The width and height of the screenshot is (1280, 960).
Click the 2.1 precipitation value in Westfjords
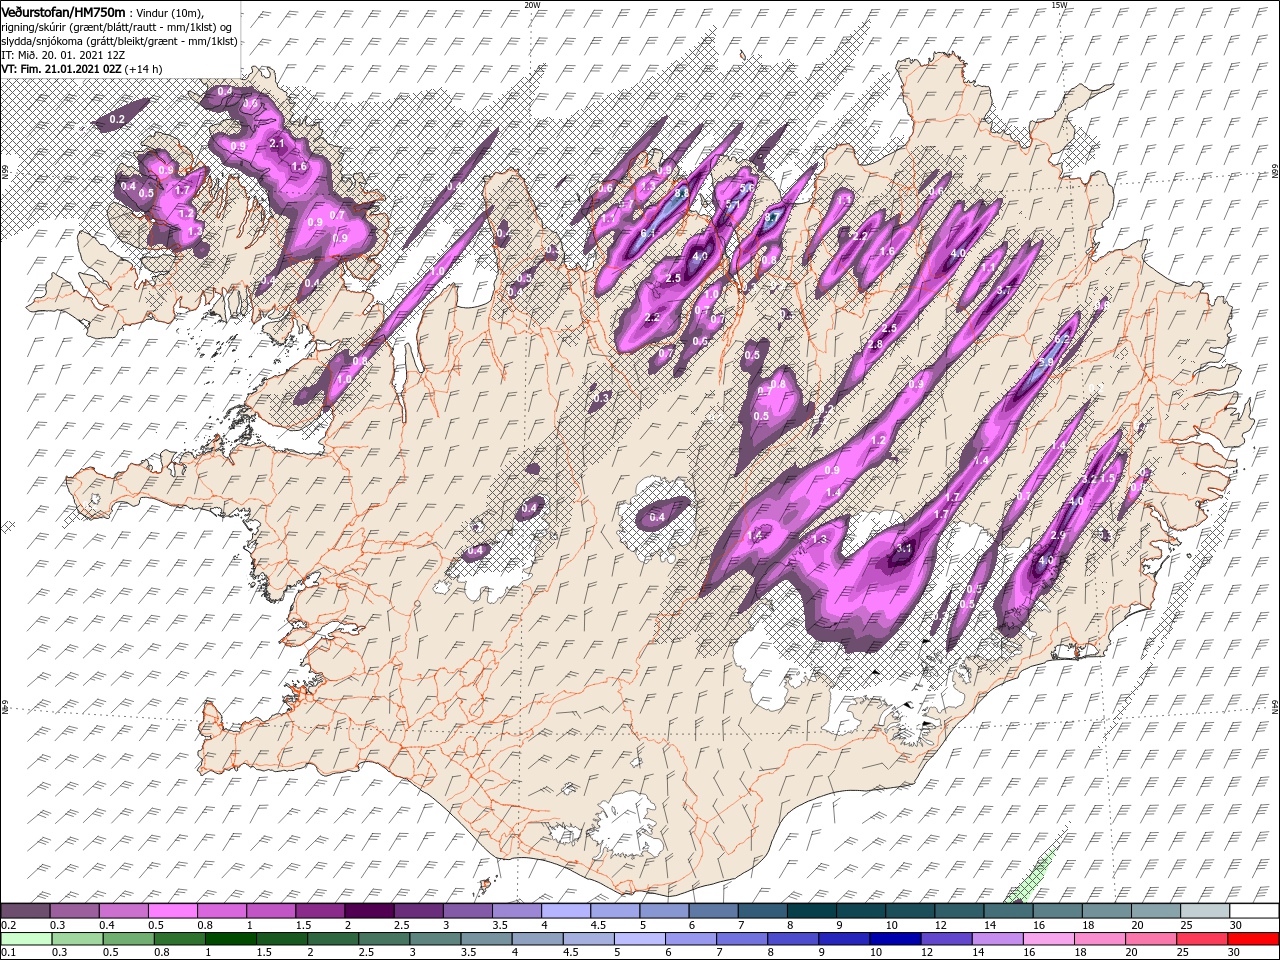click(278, 144)
